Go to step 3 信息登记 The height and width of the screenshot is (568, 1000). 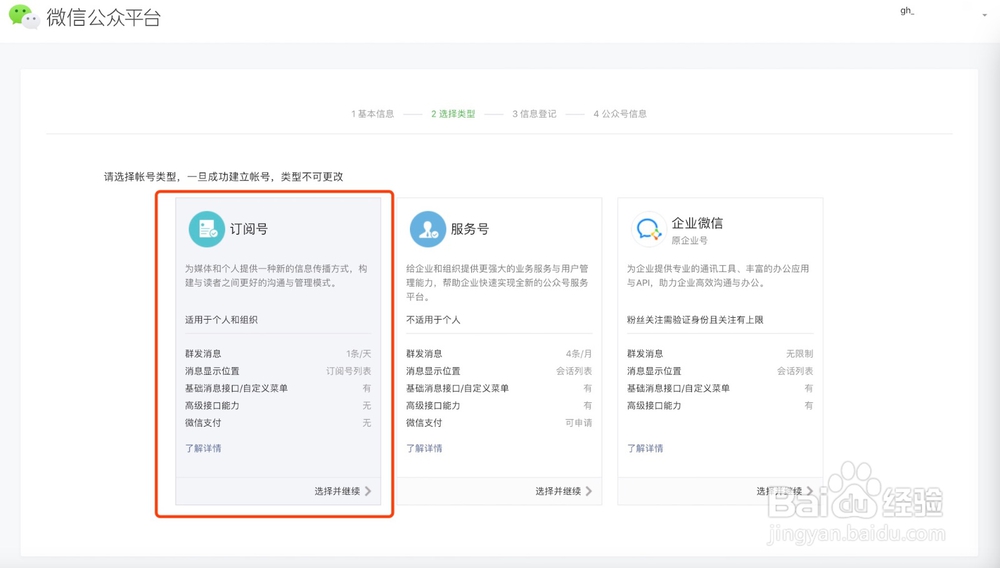point(534,114)
